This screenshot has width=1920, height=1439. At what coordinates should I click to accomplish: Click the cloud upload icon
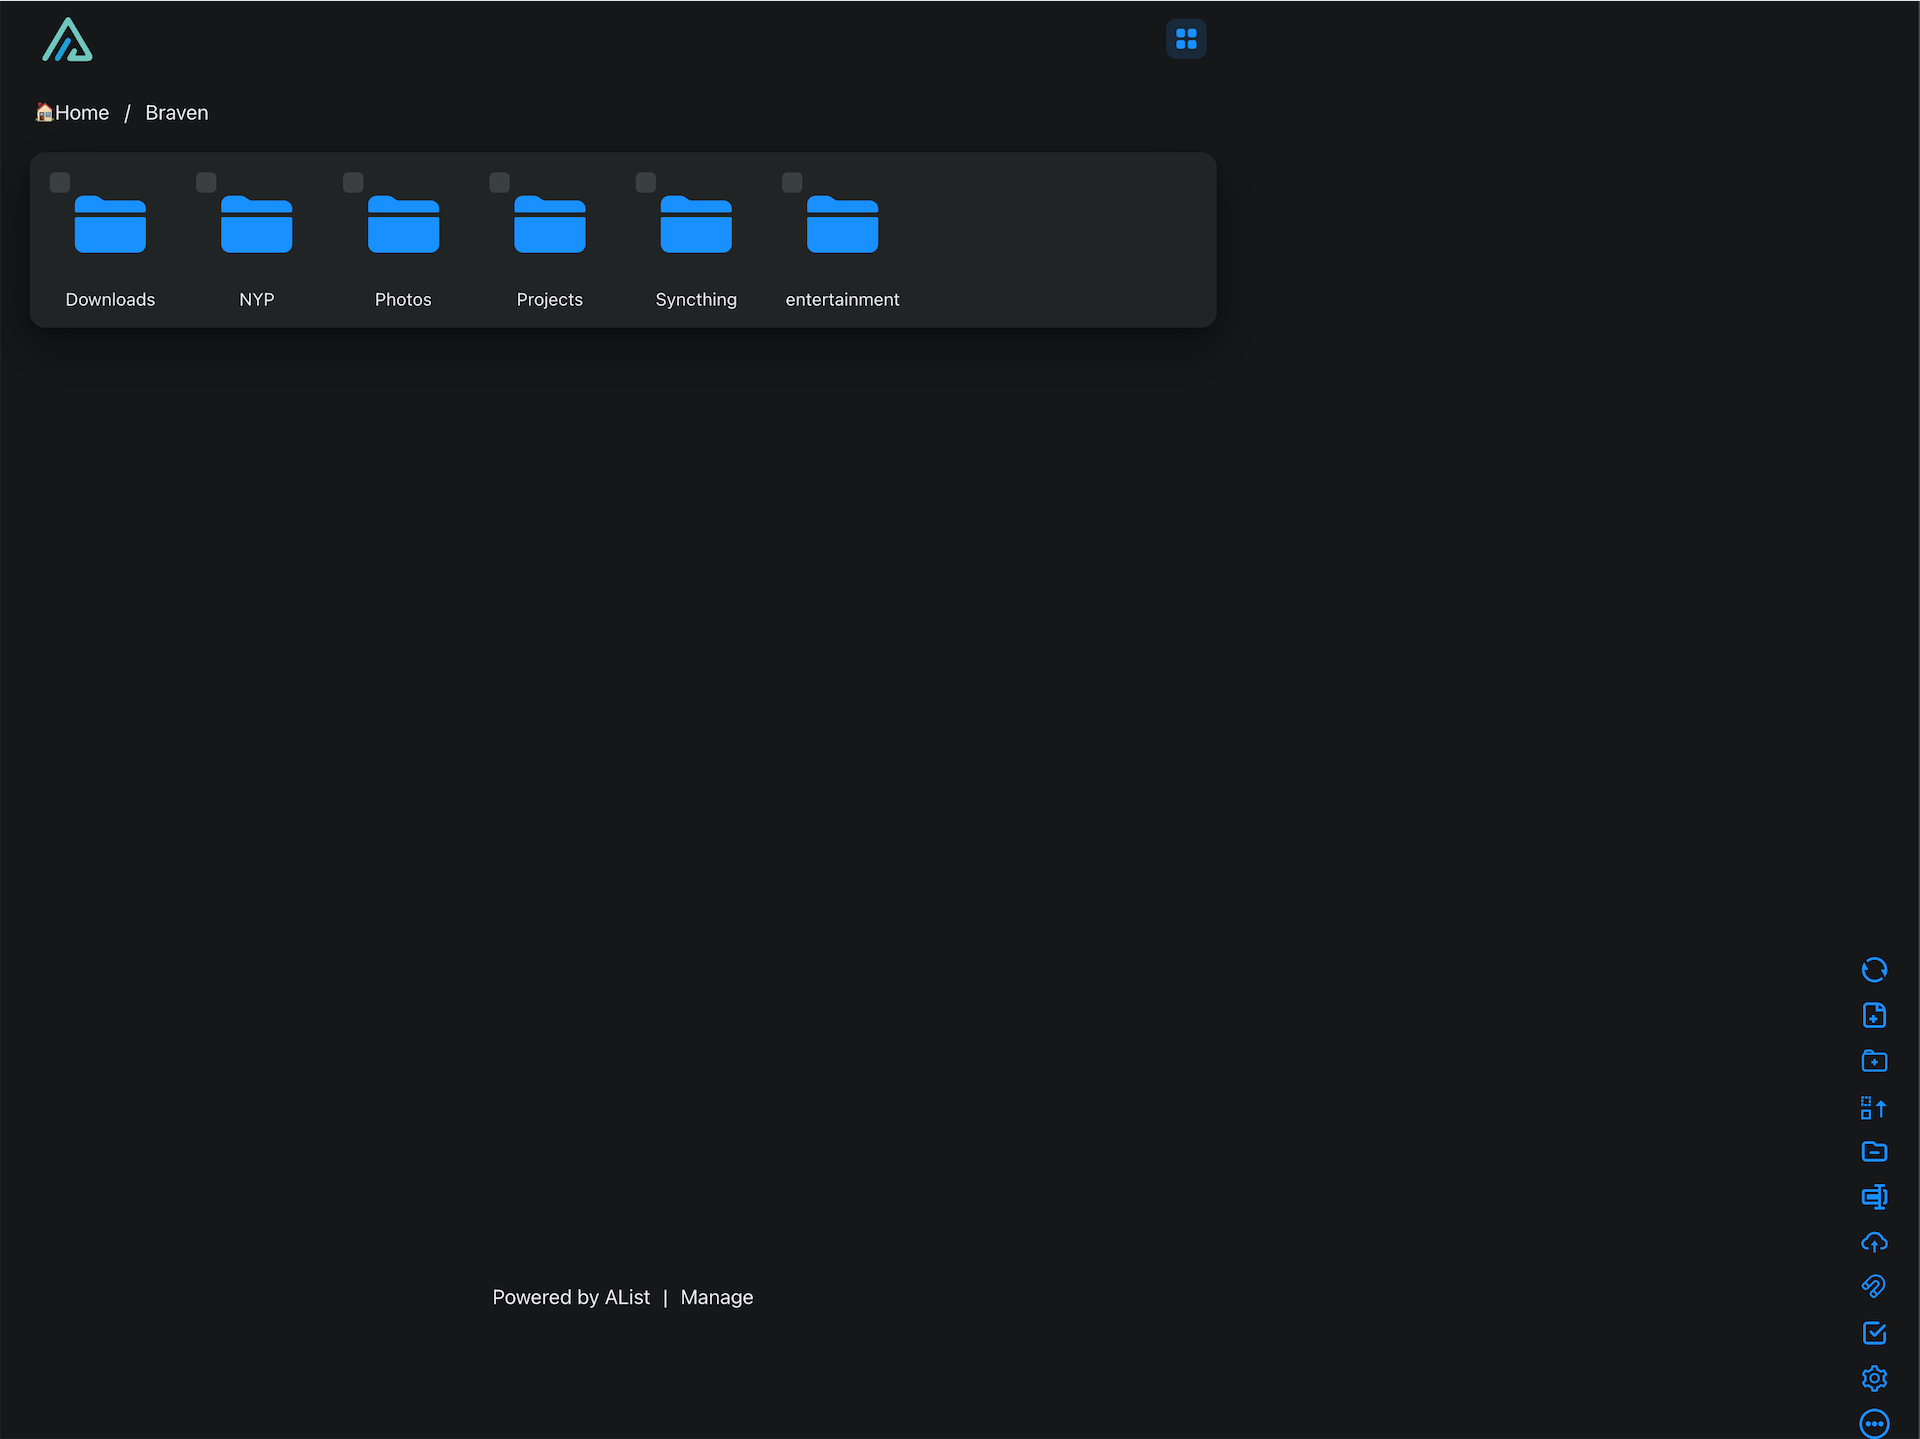point(1874,1242)
